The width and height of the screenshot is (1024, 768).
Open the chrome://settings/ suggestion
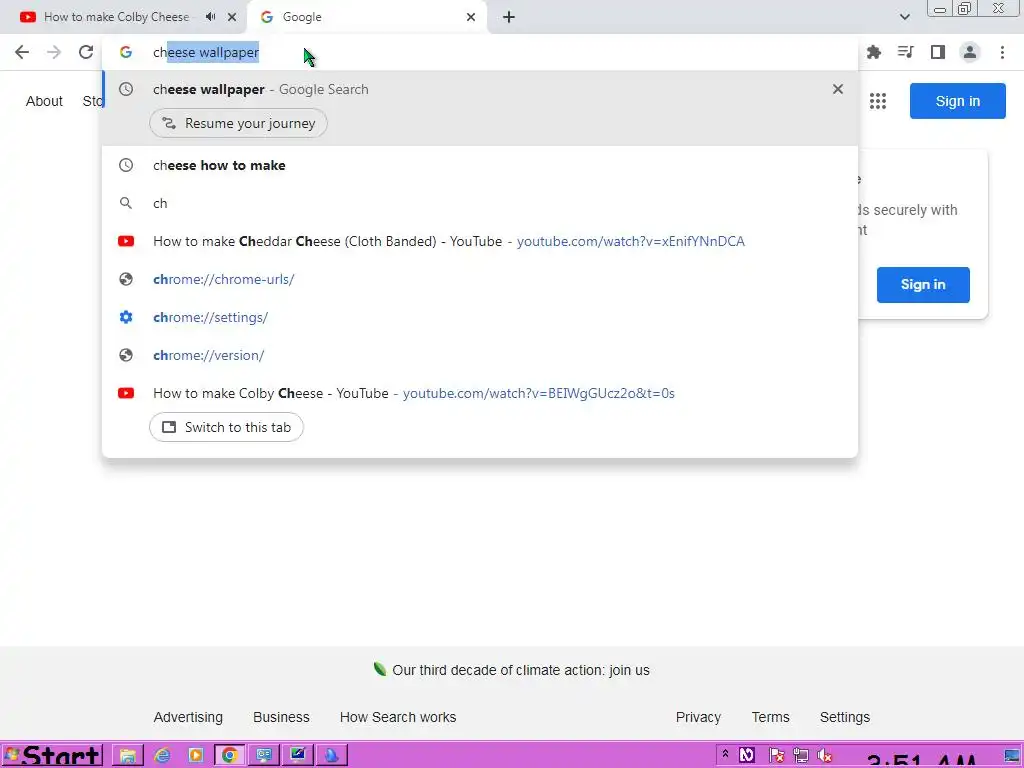pyautogui.click(x=480, y=317)
